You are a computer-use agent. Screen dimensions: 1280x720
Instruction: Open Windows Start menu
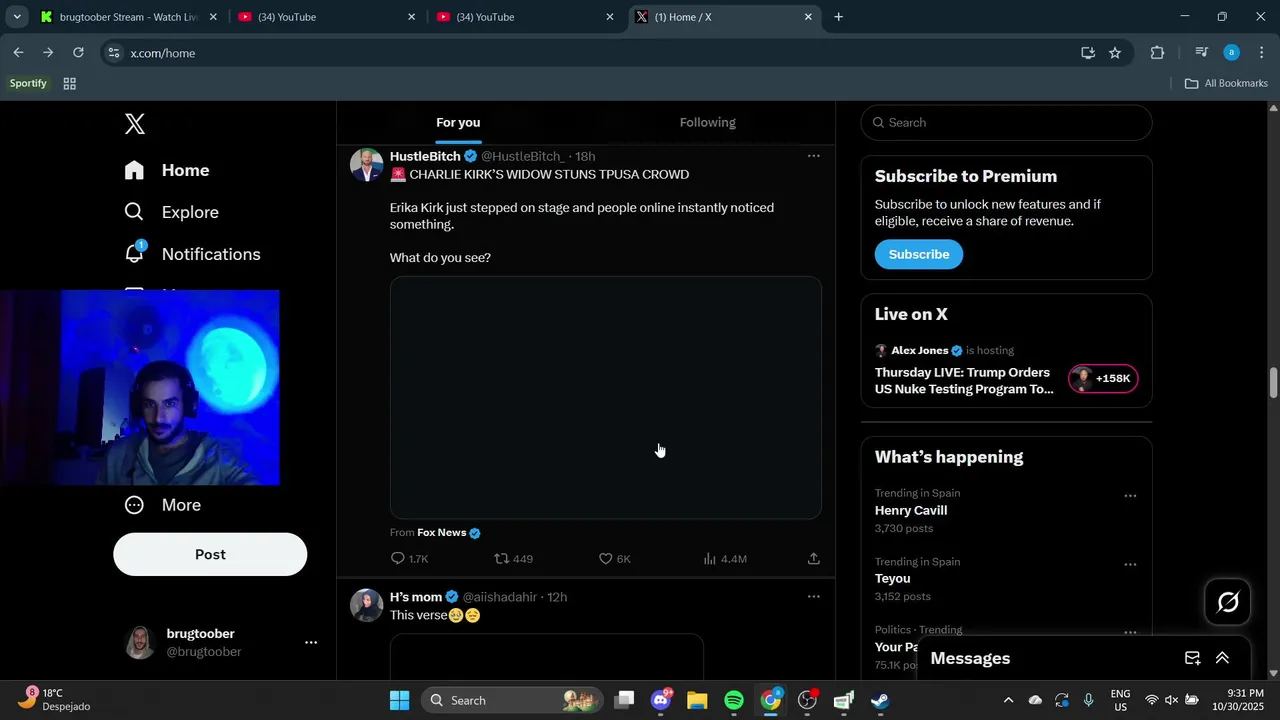tap(399, 700)
